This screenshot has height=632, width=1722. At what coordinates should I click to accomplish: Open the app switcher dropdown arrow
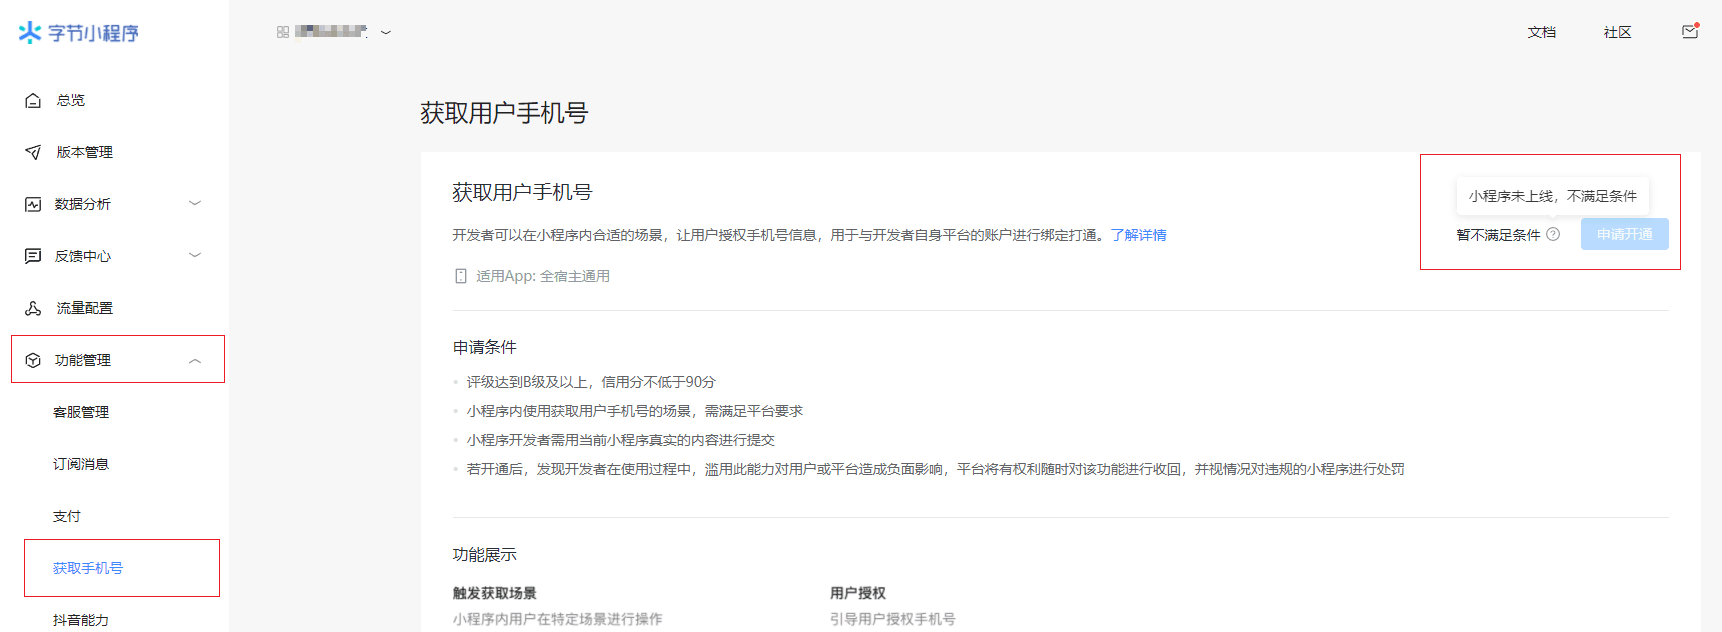click(x=386, y=32)
